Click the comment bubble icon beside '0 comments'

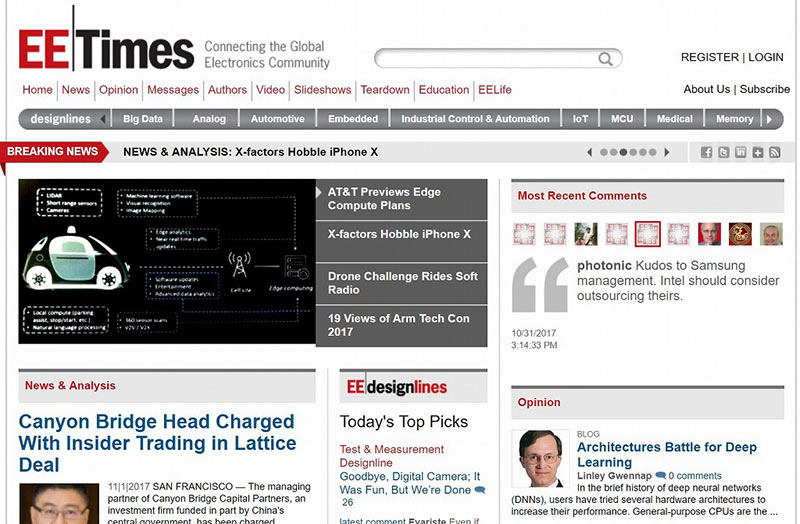661,476
